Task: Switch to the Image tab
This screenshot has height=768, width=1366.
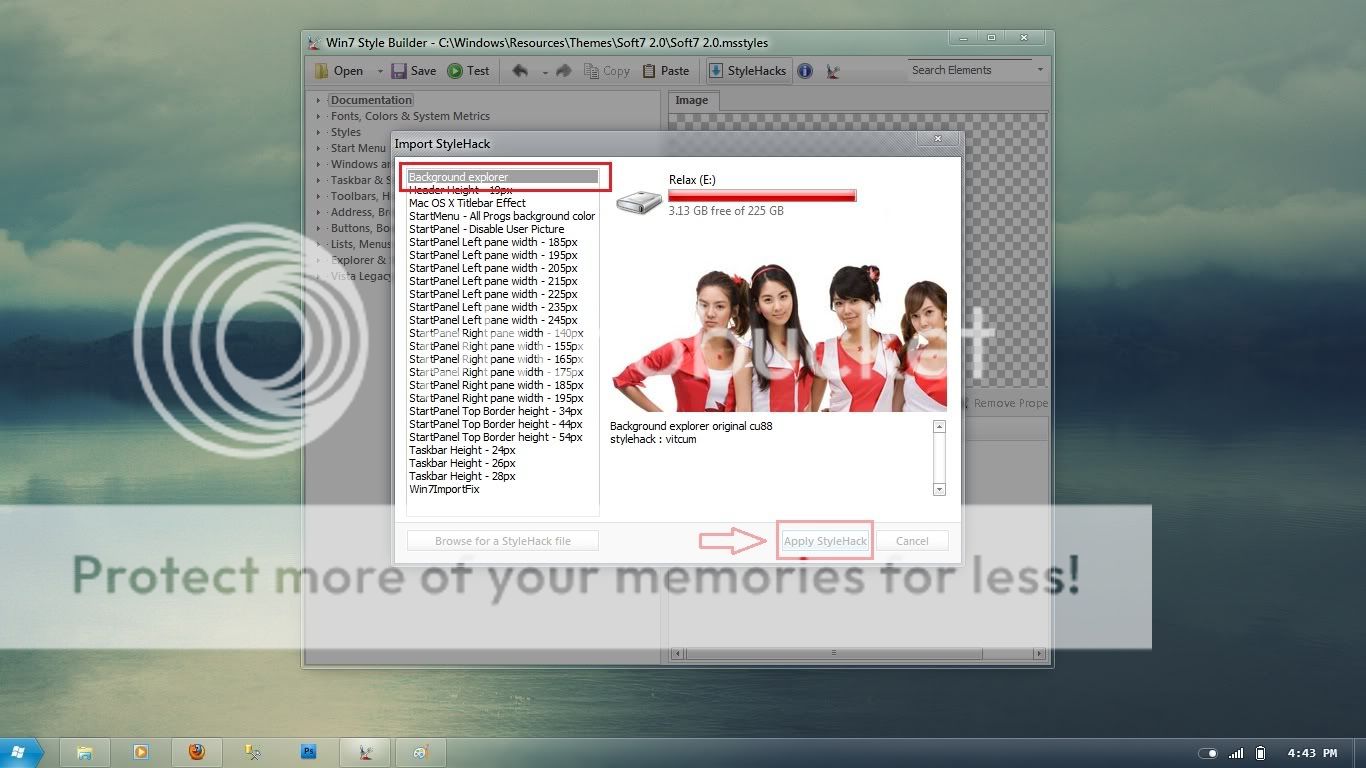Action: click(x=691, y=100)
